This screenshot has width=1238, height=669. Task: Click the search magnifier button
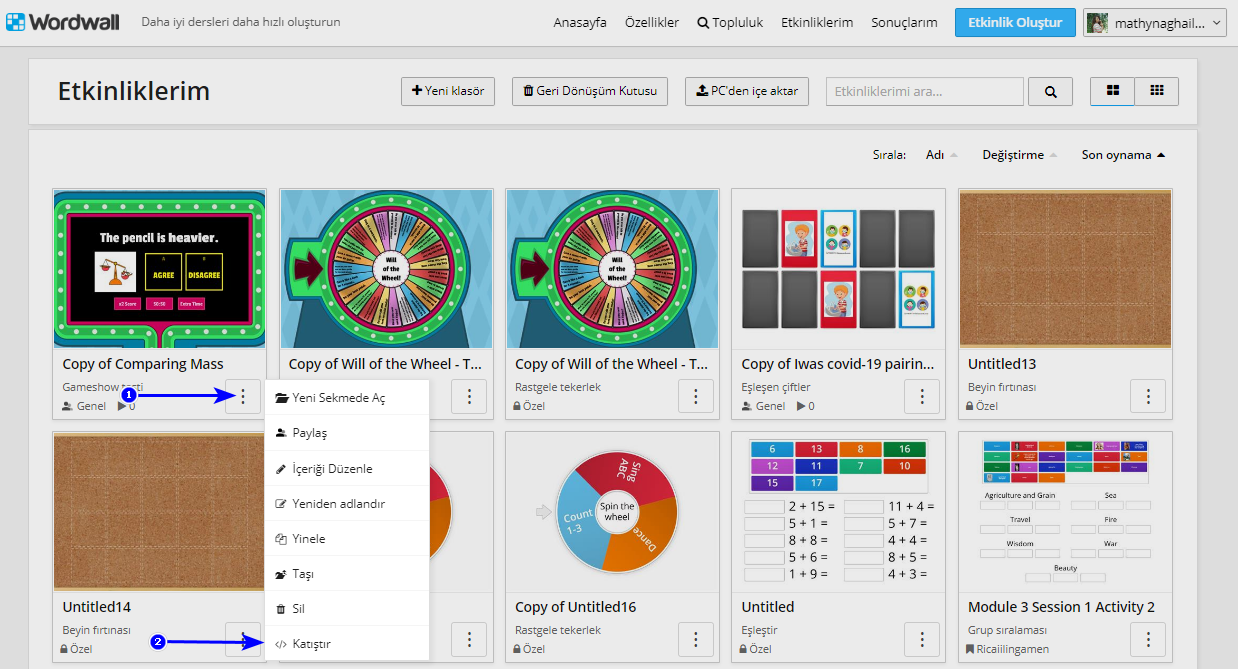[1050, 92]
